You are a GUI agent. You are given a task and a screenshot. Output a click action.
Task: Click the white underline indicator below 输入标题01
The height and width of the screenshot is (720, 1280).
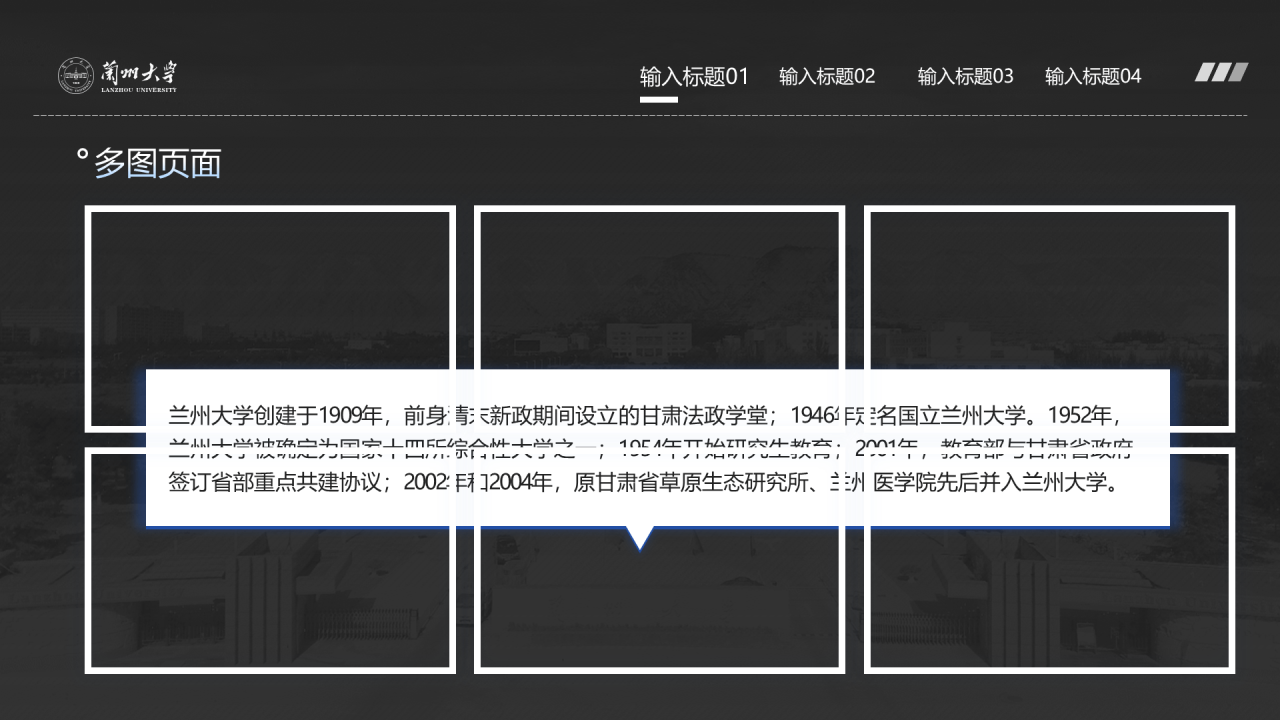[x=657, y=101]
